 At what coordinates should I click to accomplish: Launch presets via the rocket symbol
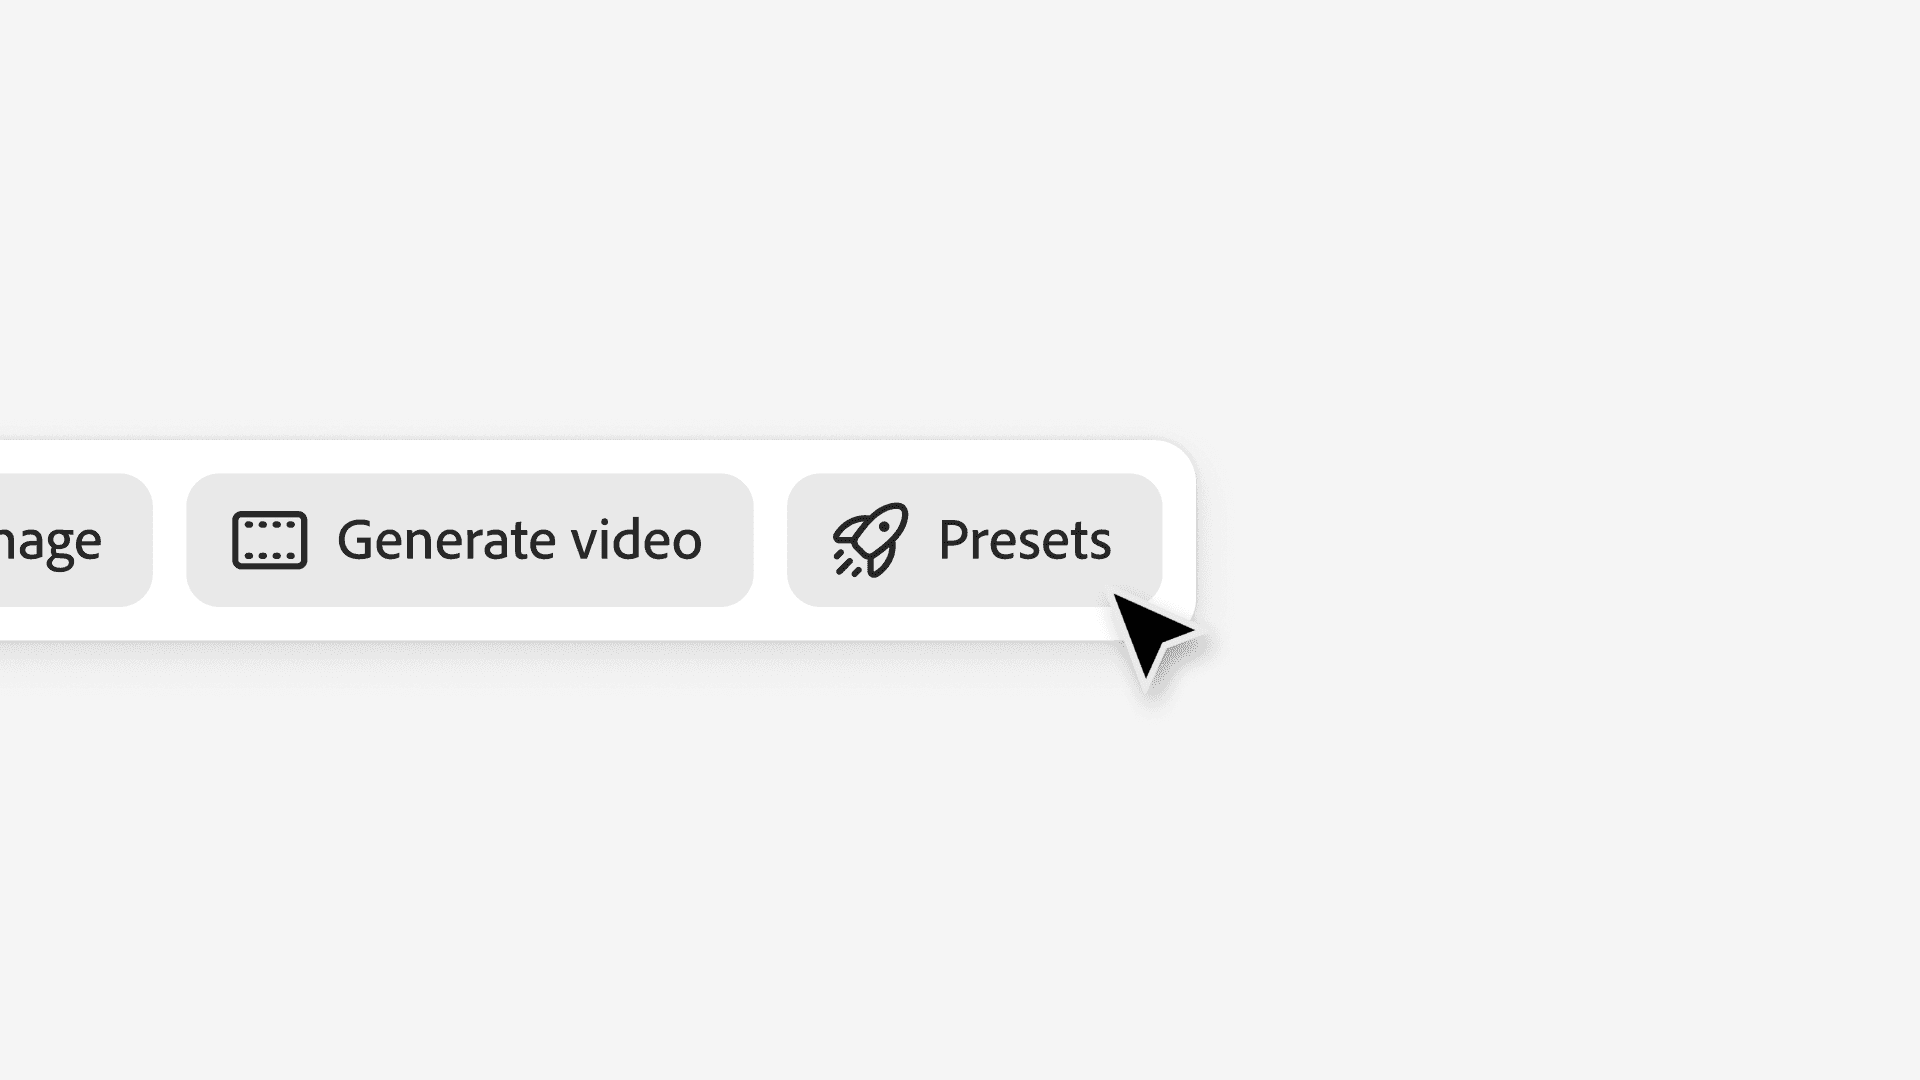[870, 540]
